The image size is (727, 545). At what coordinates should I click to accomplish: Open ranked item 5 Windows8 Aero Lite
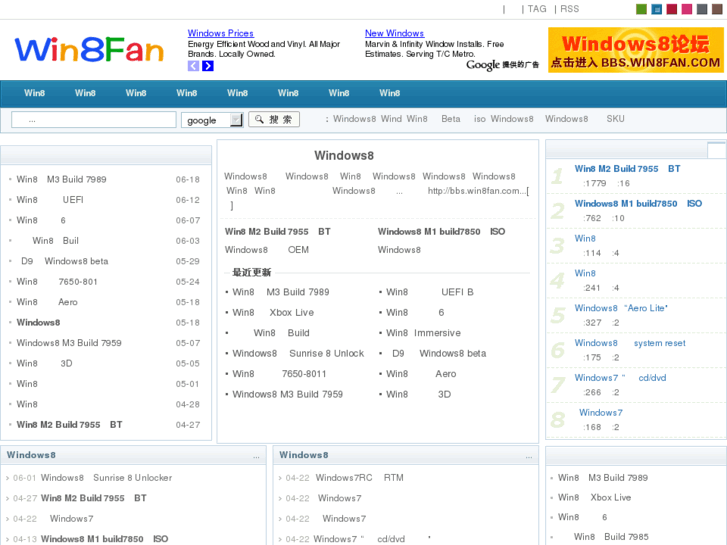pyautogui.click(x=621, y=308)
